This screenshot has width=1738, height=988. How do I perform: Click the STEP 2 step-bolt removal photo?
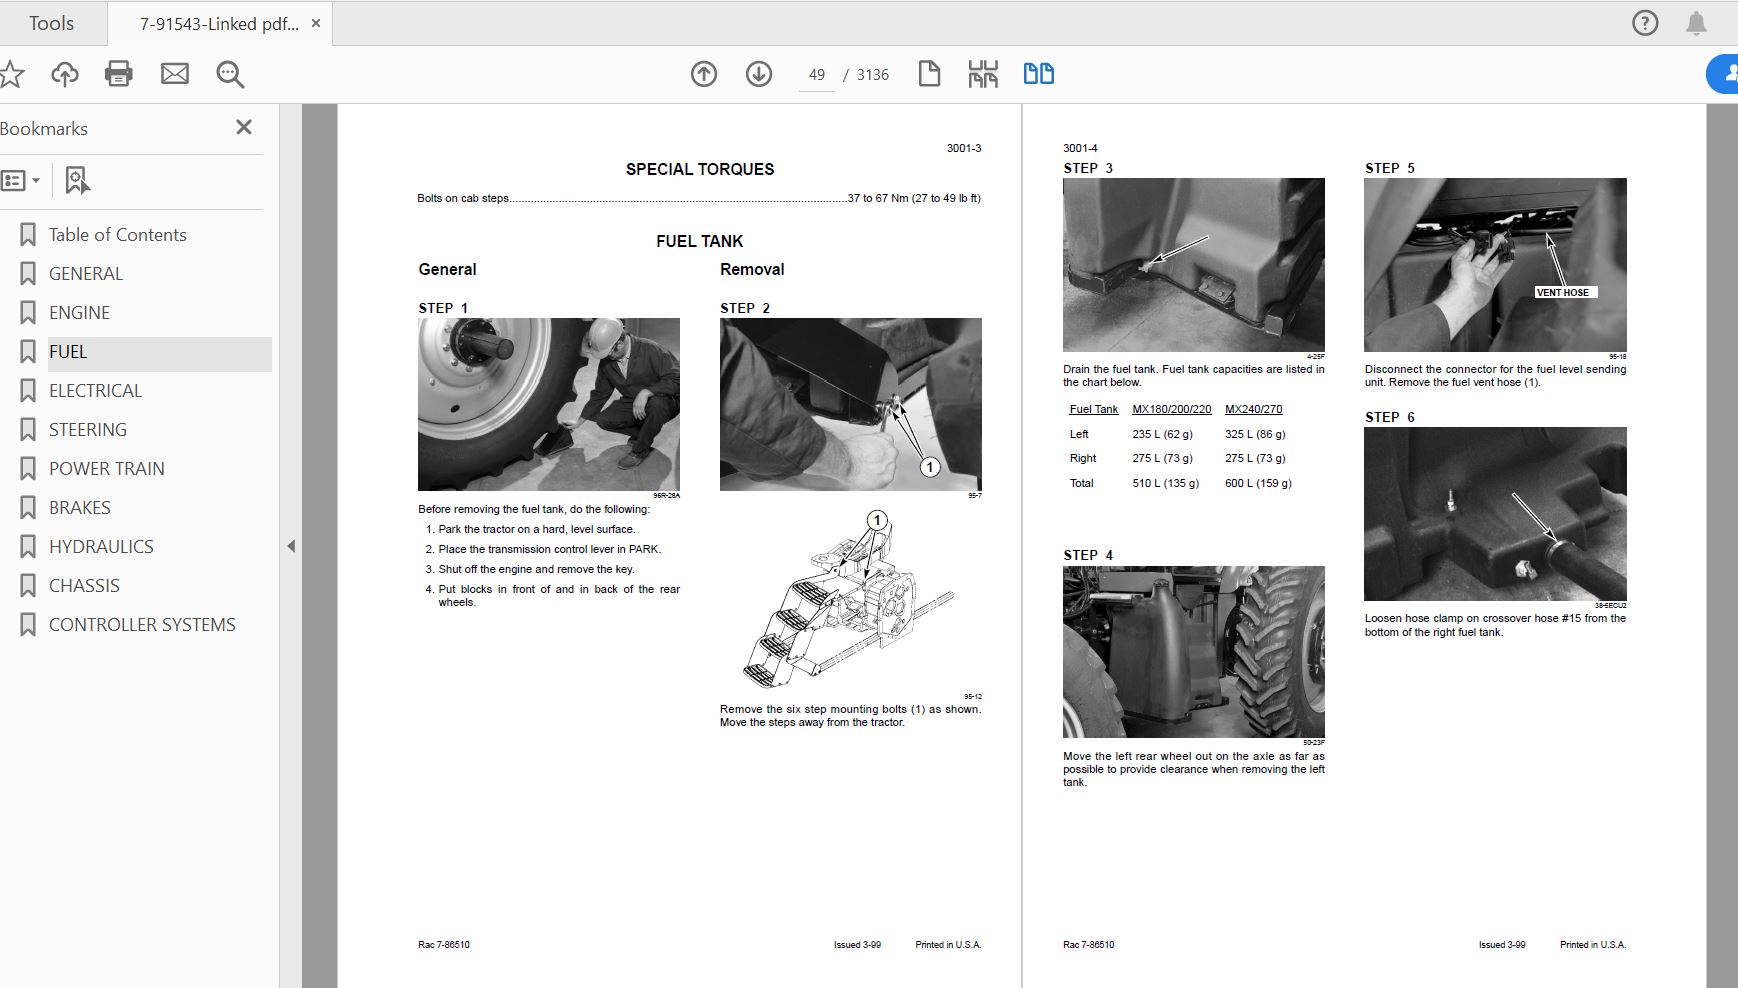tap(851, 405)
